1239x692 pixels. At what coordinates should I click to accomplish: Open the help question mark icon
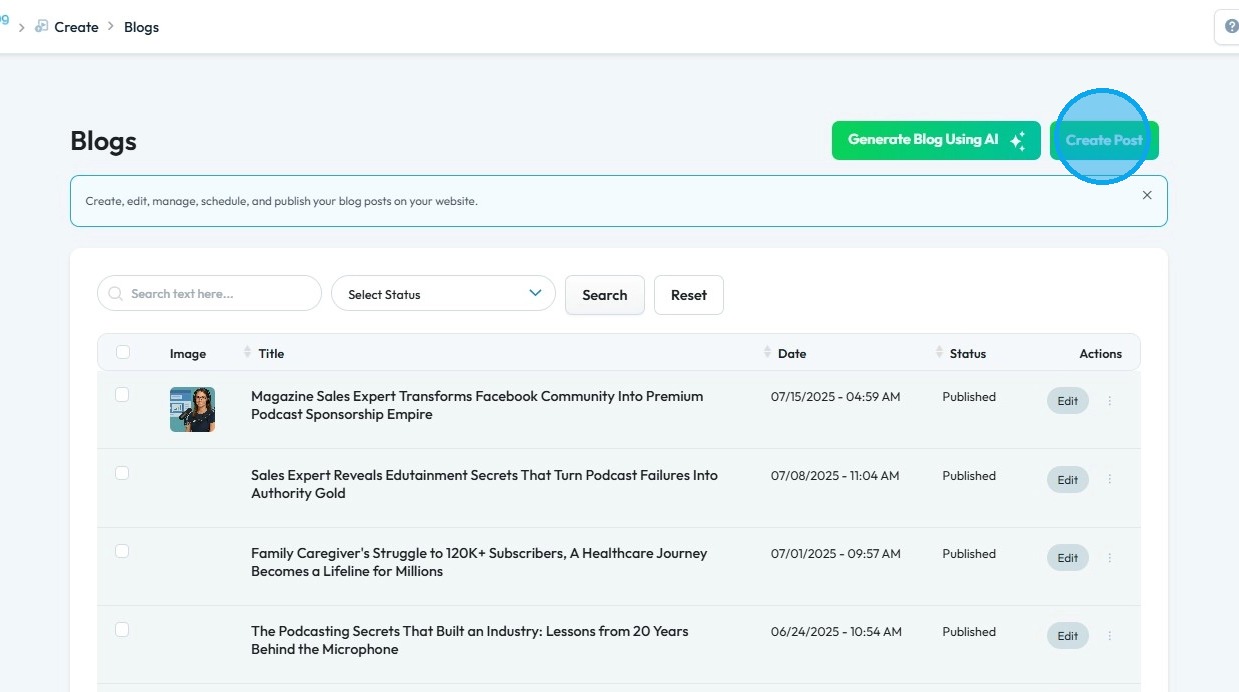[x=1230, y=27]
